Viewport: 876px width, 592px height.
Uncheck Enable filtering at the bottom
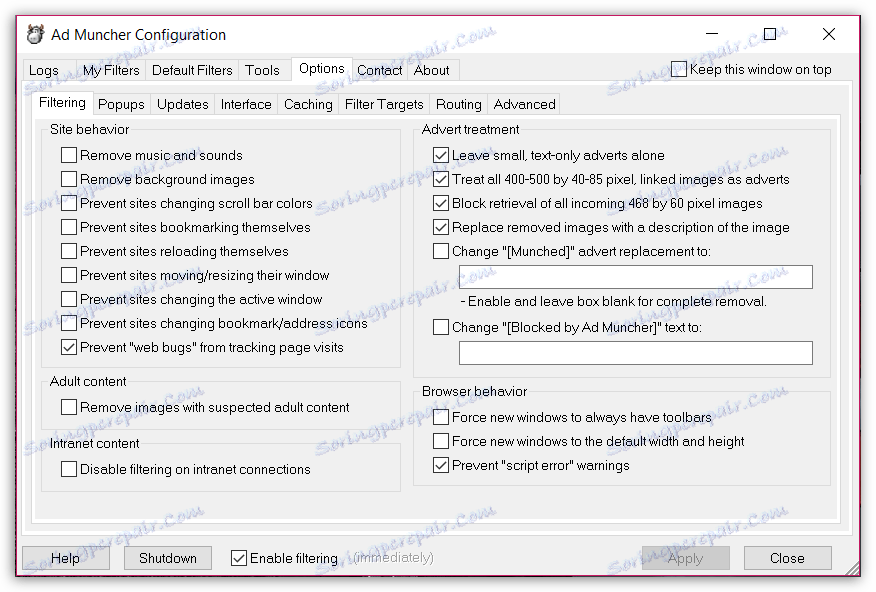[239, 558]
